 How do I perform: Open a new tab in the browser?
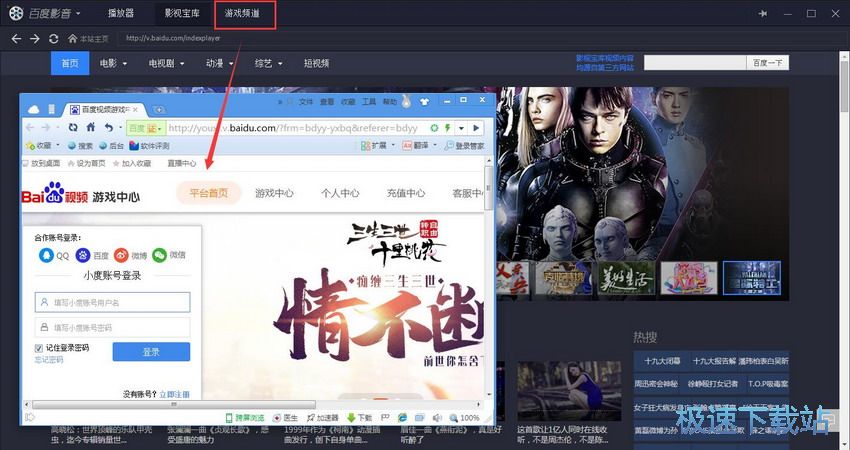tap(159, 110)
